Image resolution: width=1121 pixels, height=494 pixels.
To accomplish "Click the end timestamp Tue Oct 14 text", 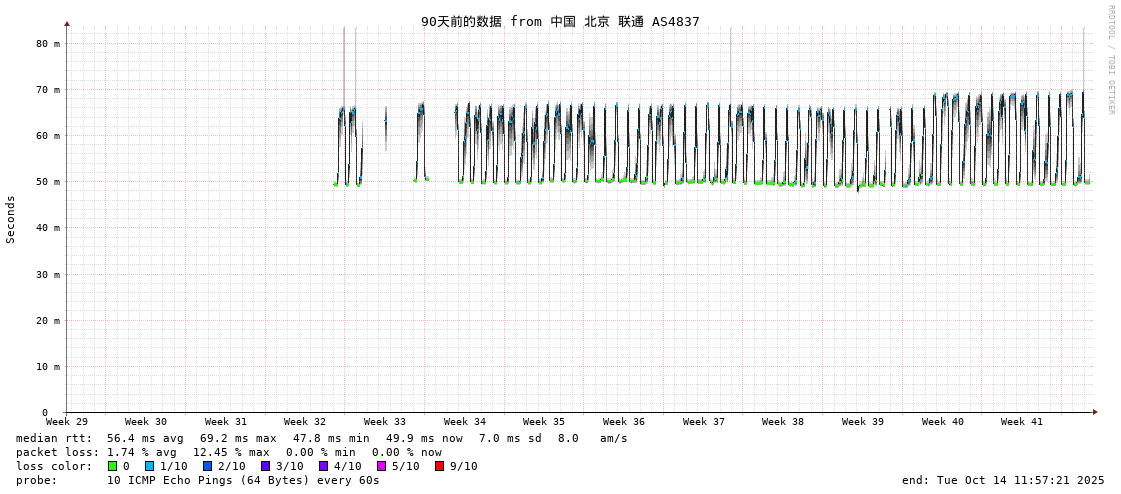I will click(x=1003, y=480).
